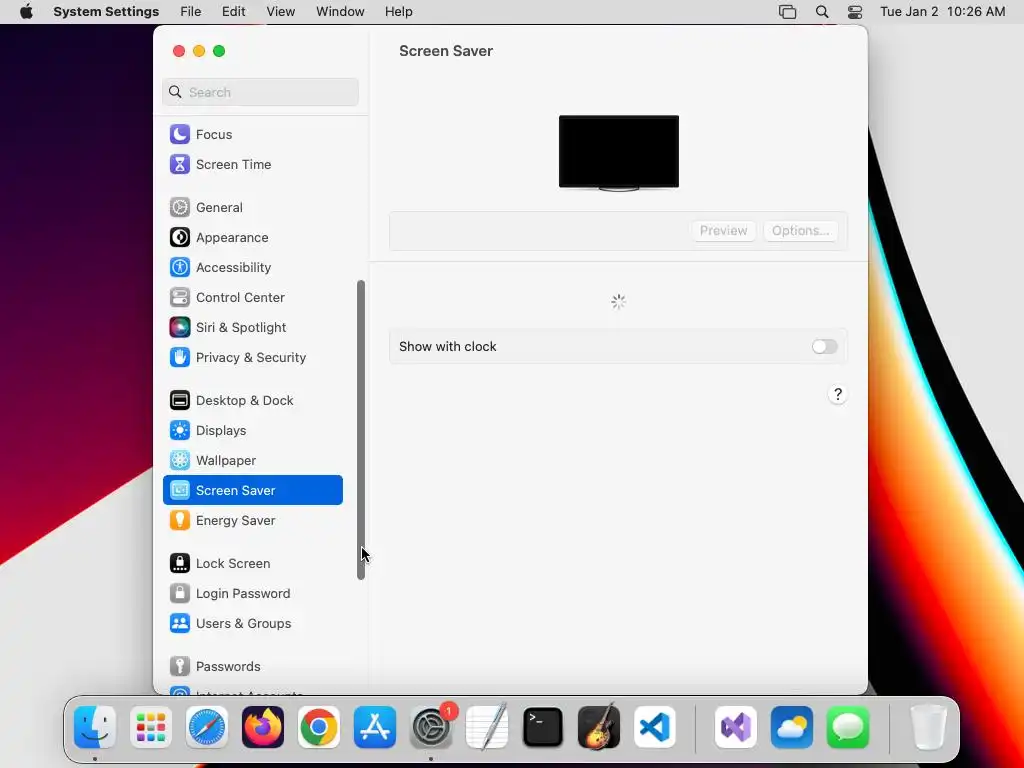Click System Settings icon in Dock
Screen dimensions: 1024x768
pyautogui.click(x=432, y=727)
